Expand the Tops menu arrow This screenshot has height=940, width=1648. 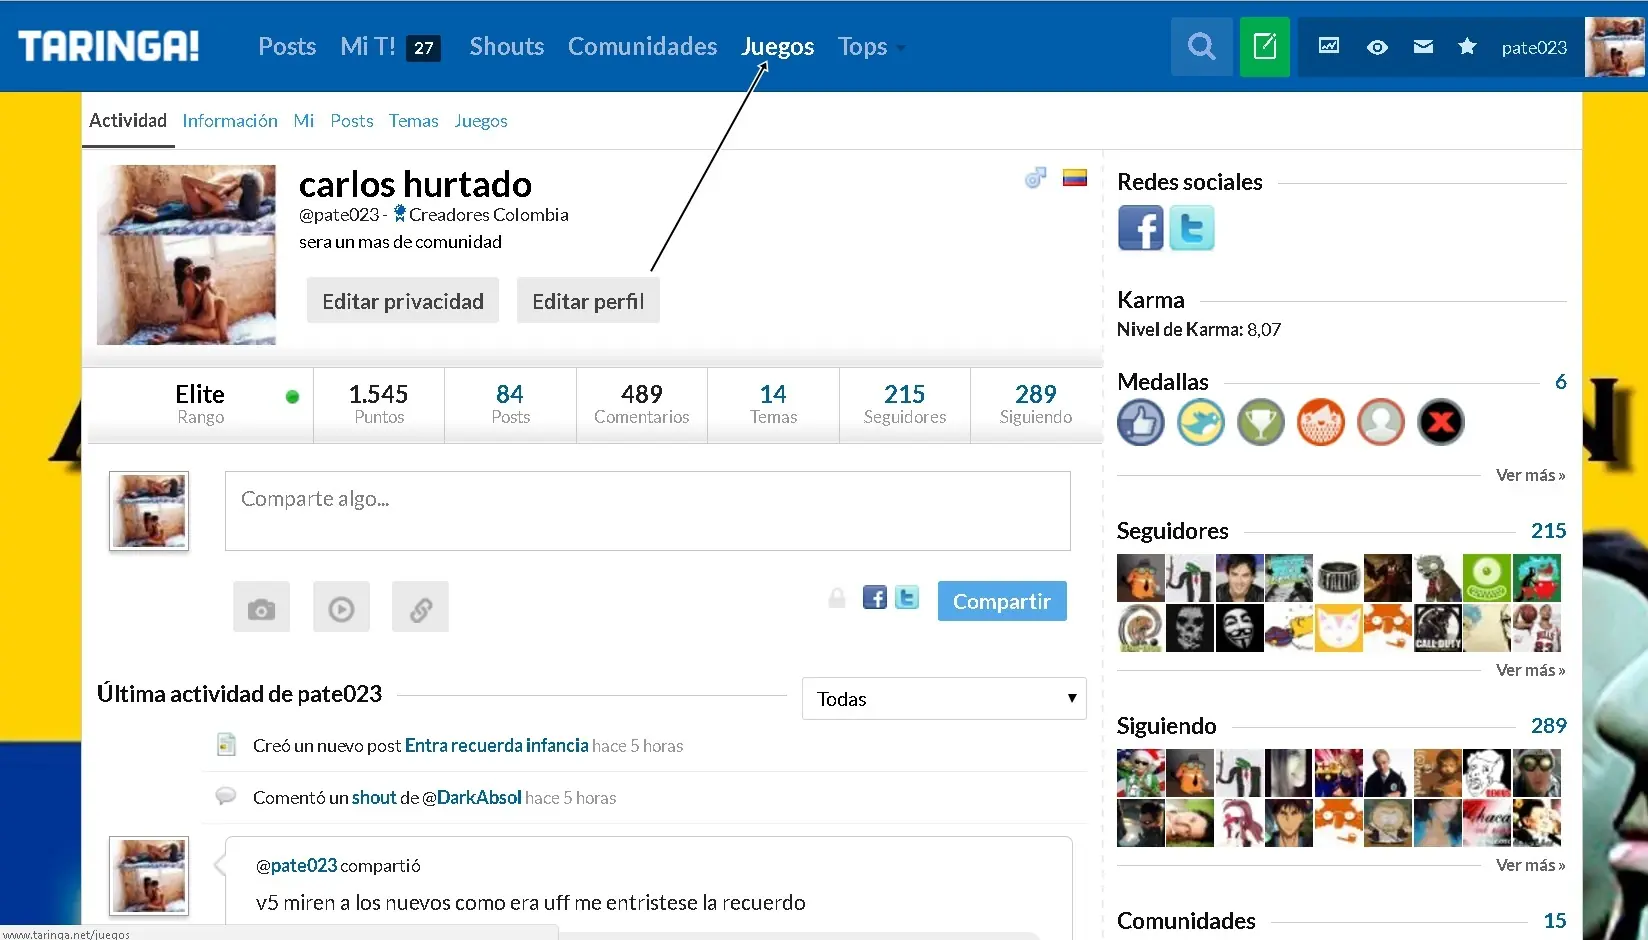pyautogui.click(x=901, y=48)
